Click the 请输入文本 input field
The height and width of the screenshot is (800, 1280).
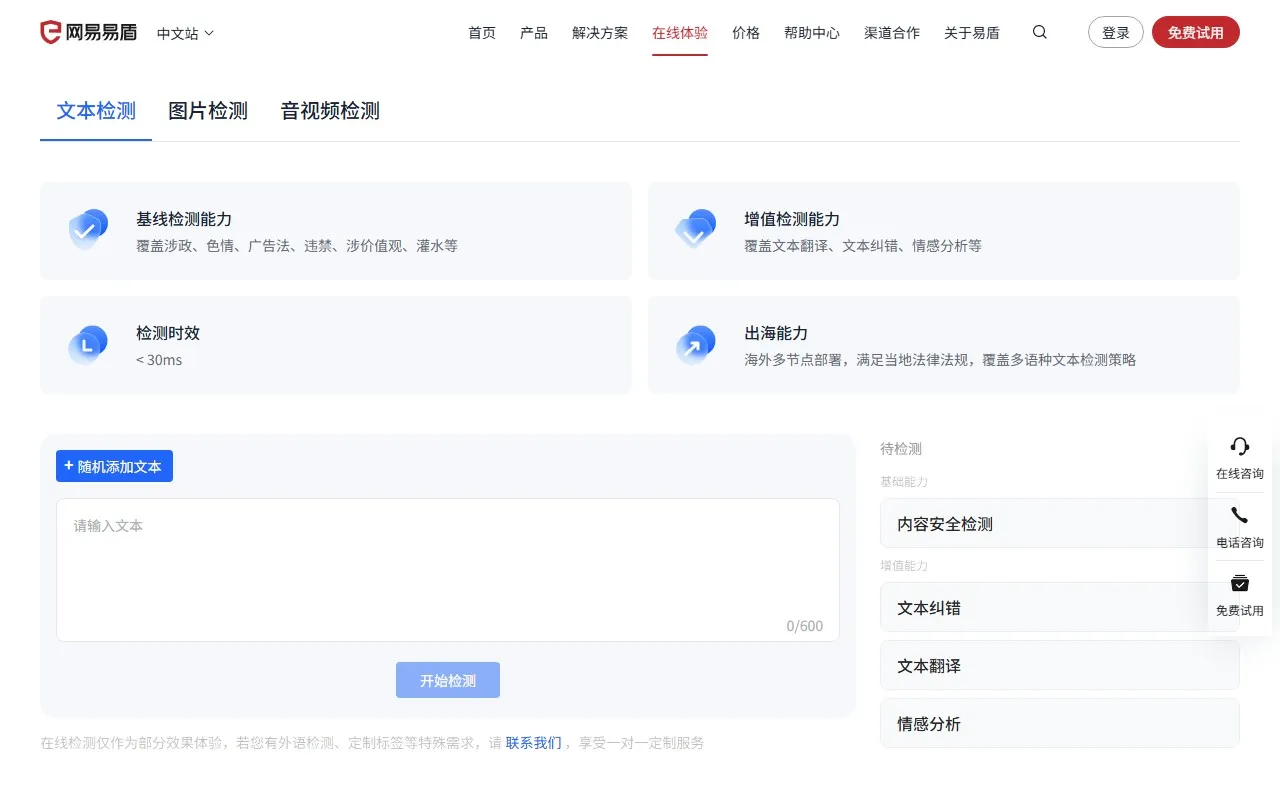click(448, 568)
